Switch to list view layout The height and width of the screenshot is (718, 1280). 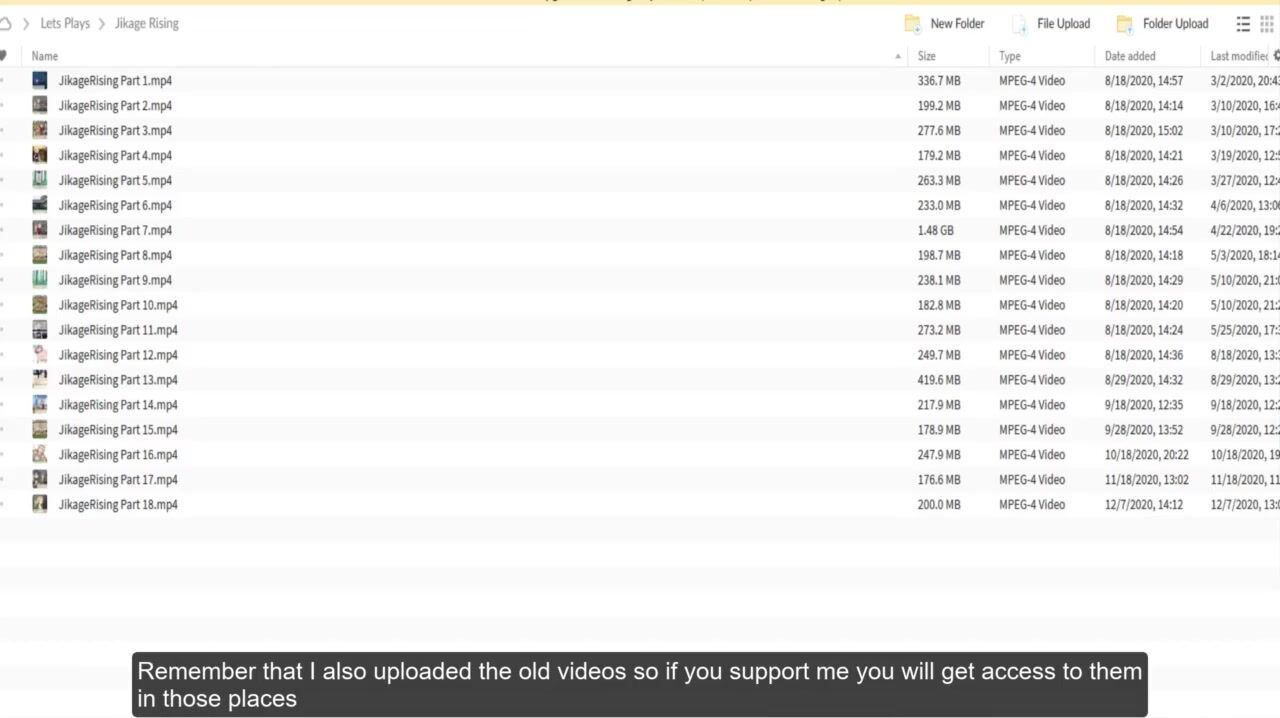click(1243, 24)
